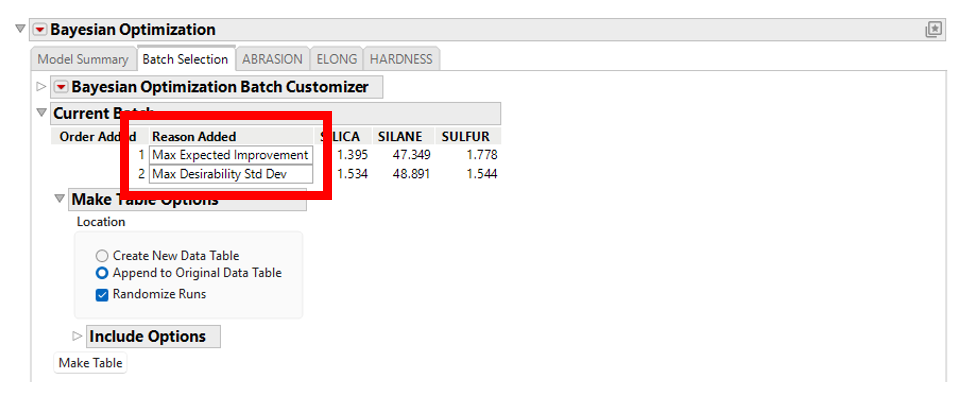Screen dimensions: 962x406
Task: Click the SULFUR value 1.778
Action: coord(482,155)
